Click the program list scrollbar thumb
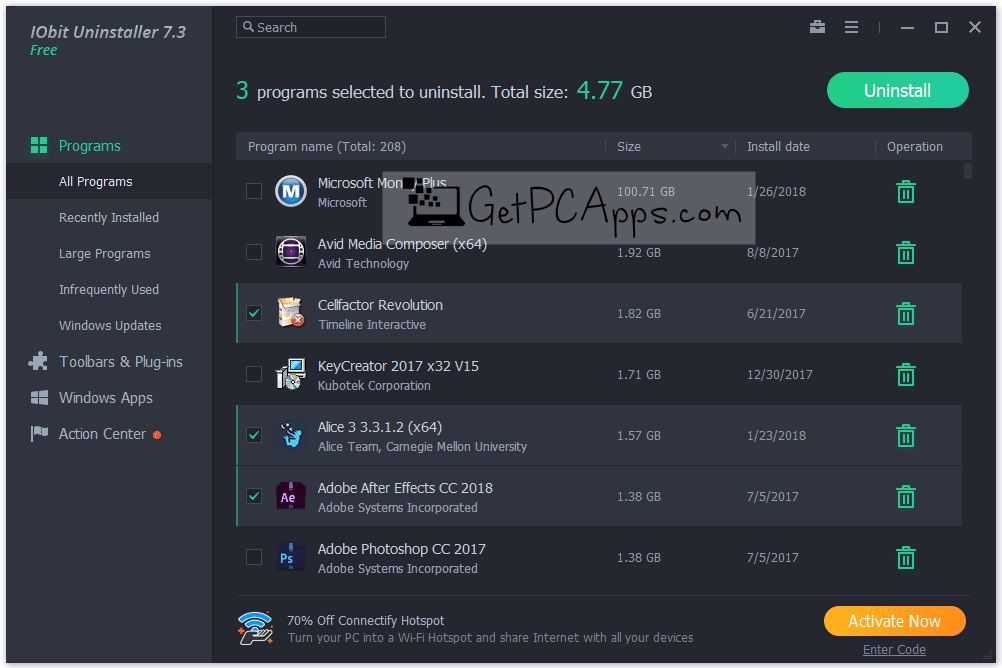 pos(967,171)
